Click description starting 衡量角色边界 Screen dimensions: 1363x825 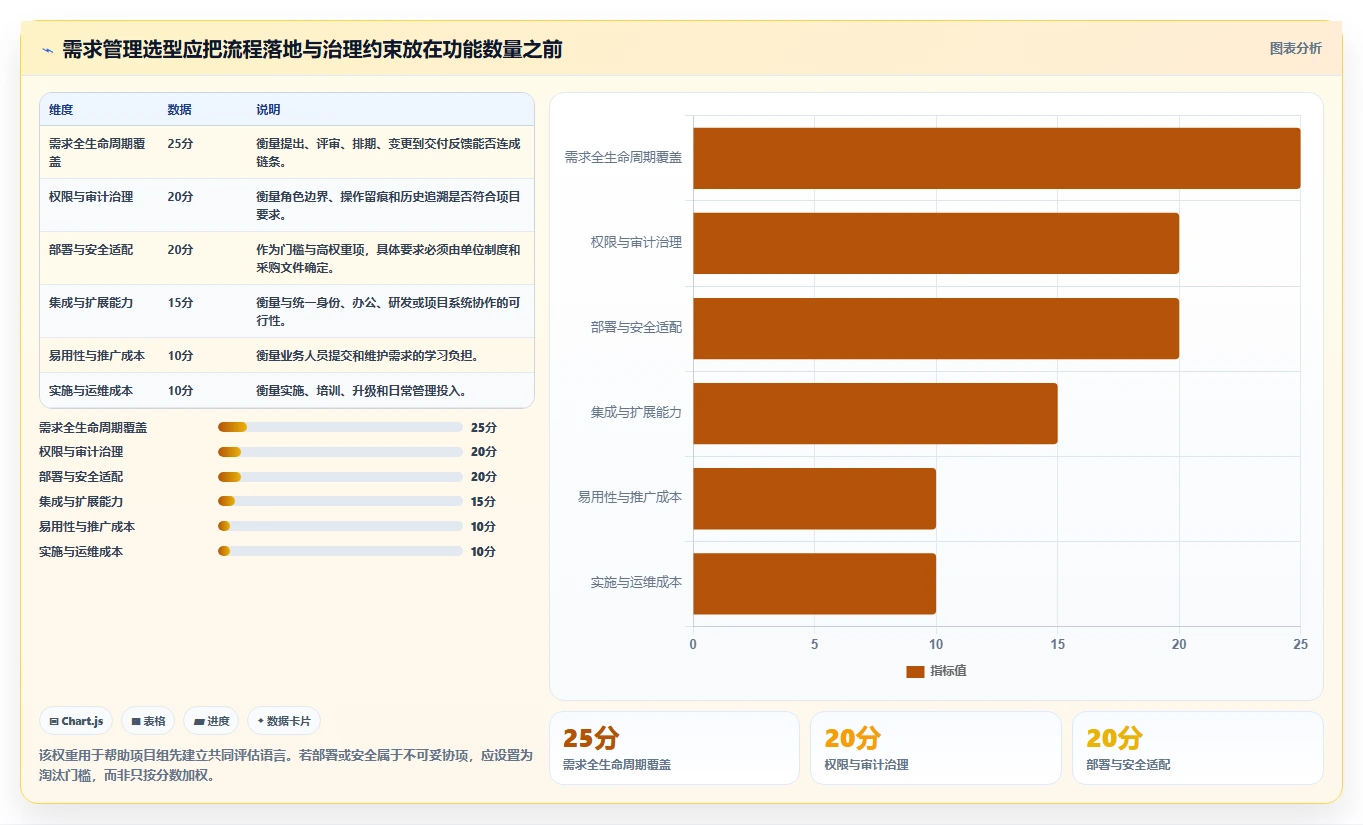[x=388, y=205]
